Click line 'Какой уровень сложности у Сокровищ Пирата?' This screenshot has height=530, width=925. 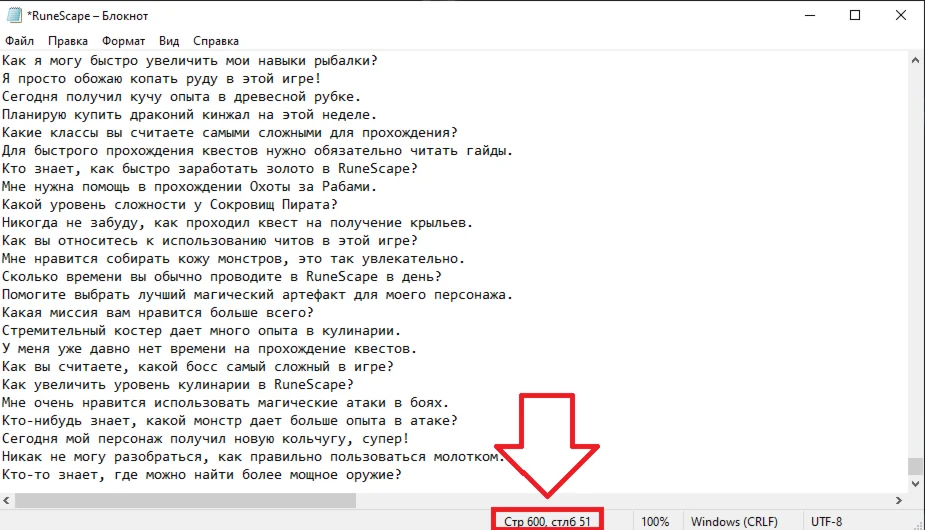point(169,204)
